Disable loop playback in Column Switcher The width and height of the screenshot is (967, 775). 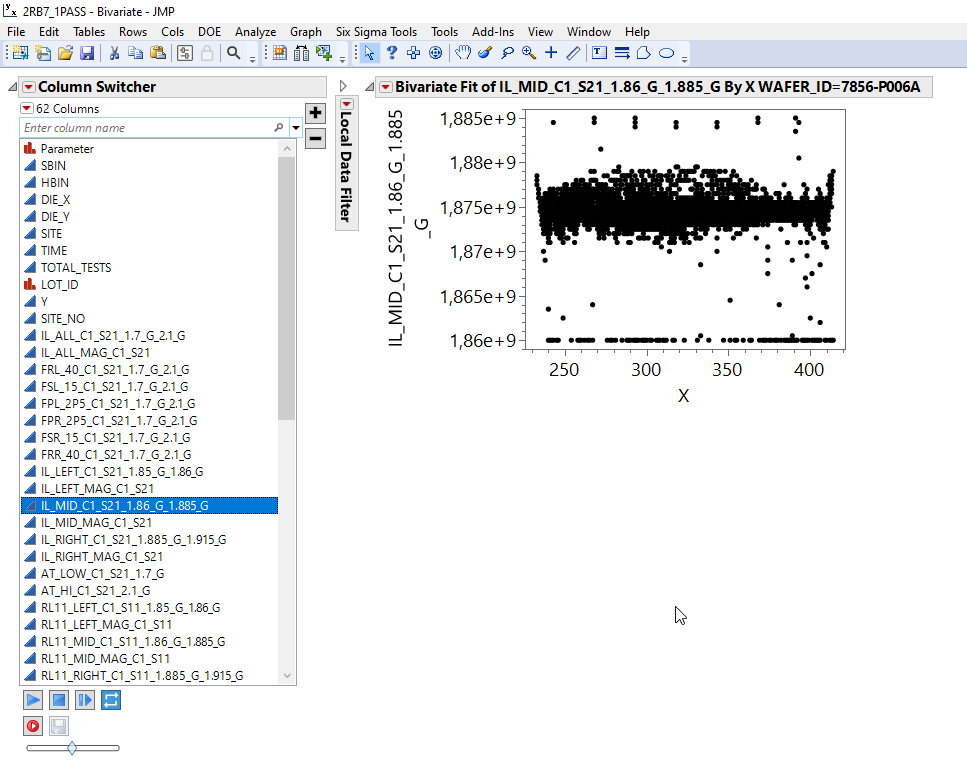tap(111, 700)
